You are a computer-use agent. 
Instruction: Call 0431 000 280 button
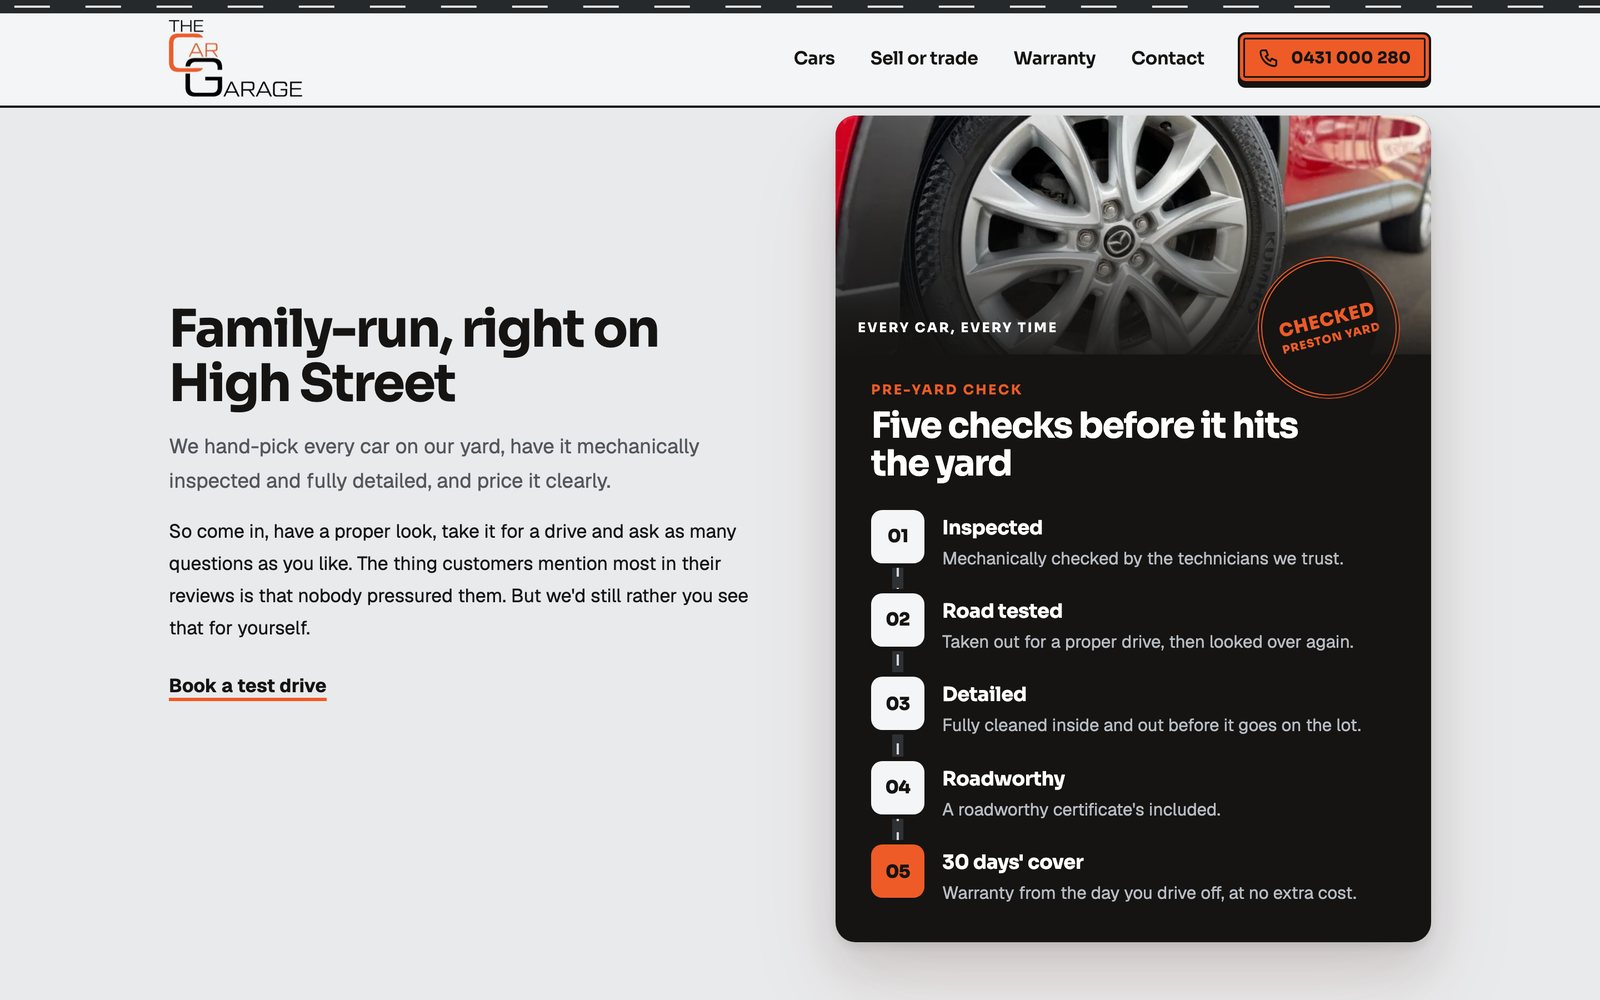point(1334,58)
